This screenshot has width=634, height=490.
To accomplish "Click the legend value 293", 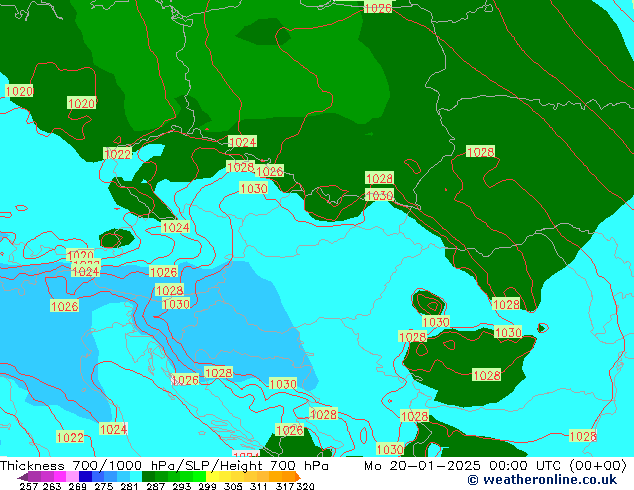I will [x=182, y=486].
